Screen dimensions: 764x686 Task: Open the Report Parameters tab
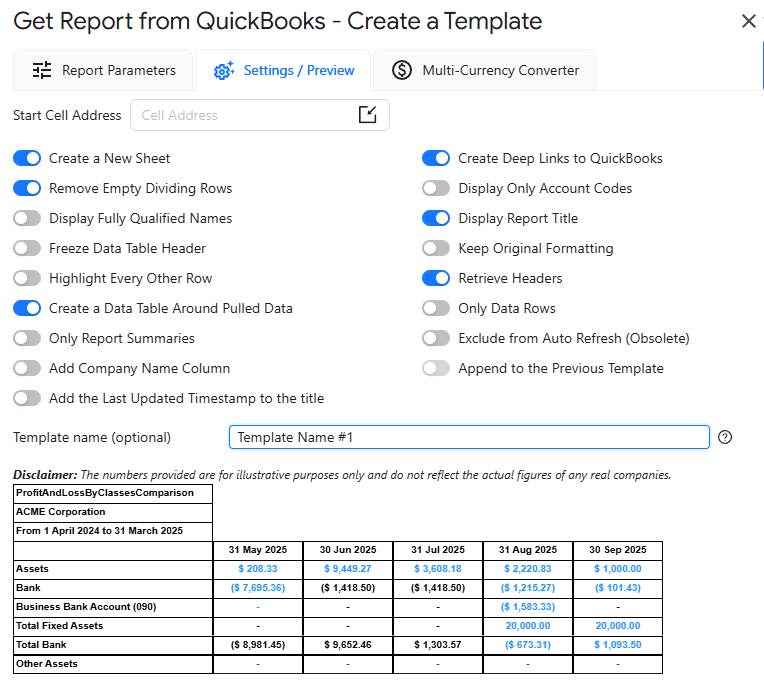click(x=104, y=70)
